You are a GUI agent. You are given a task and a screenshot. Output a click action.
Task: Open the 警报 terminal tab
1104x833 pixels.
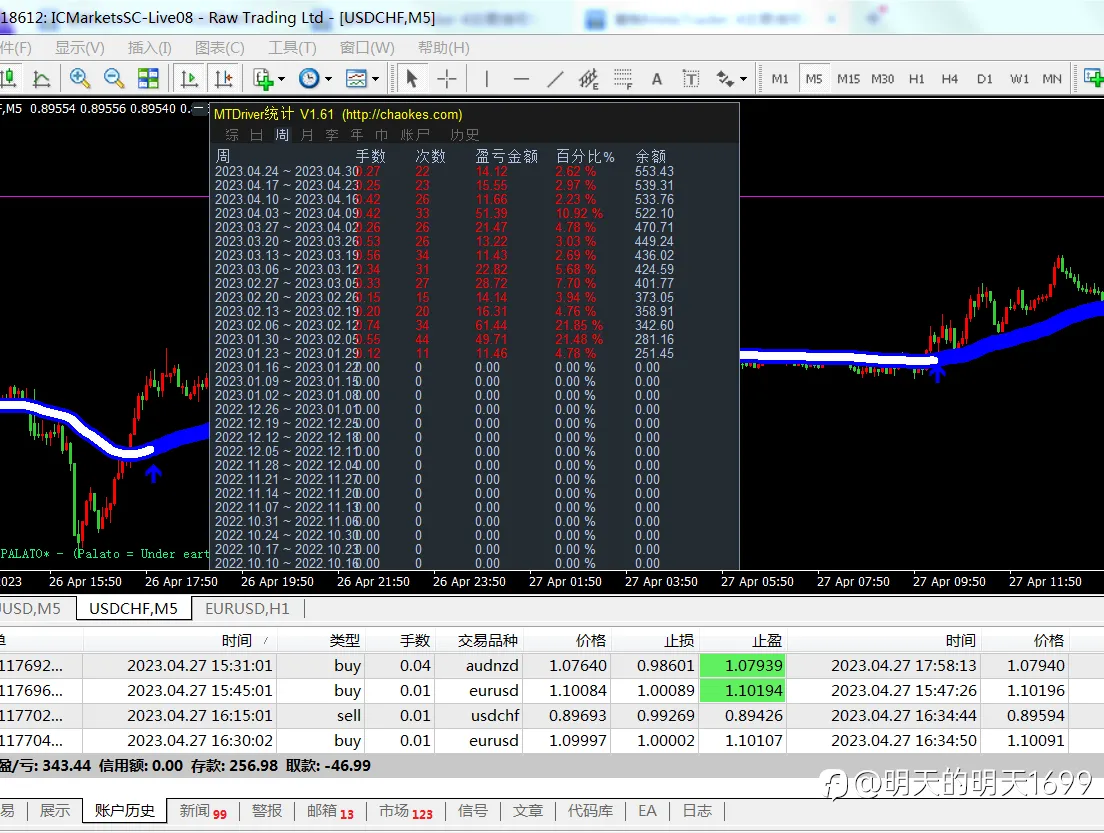[267, 810]
